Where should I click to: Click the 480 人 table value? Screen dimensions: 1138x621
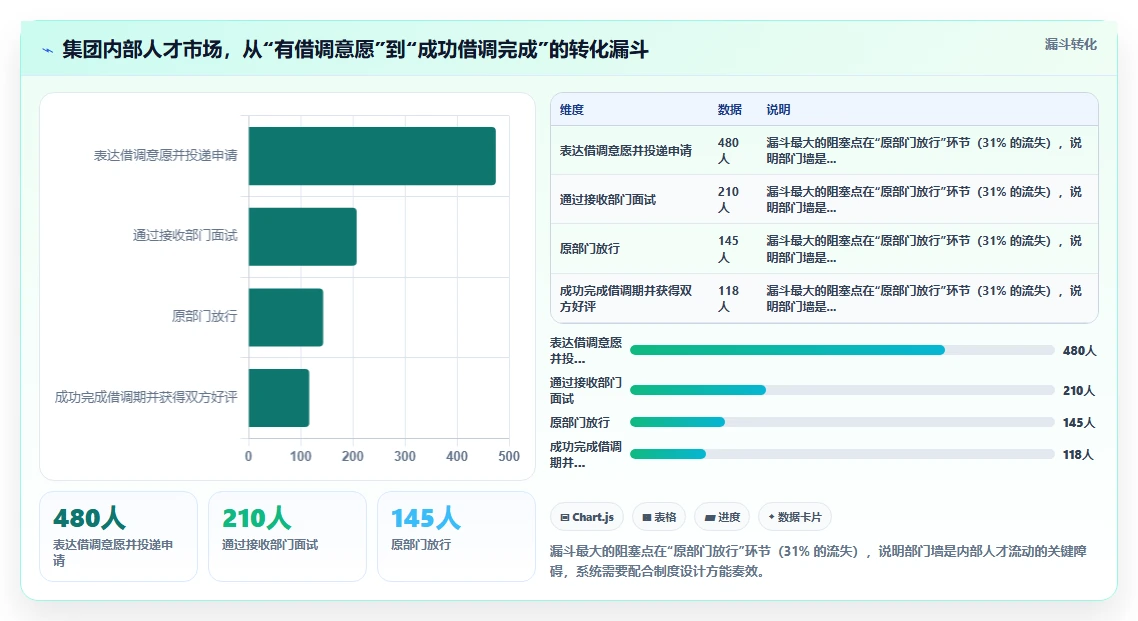728,151
